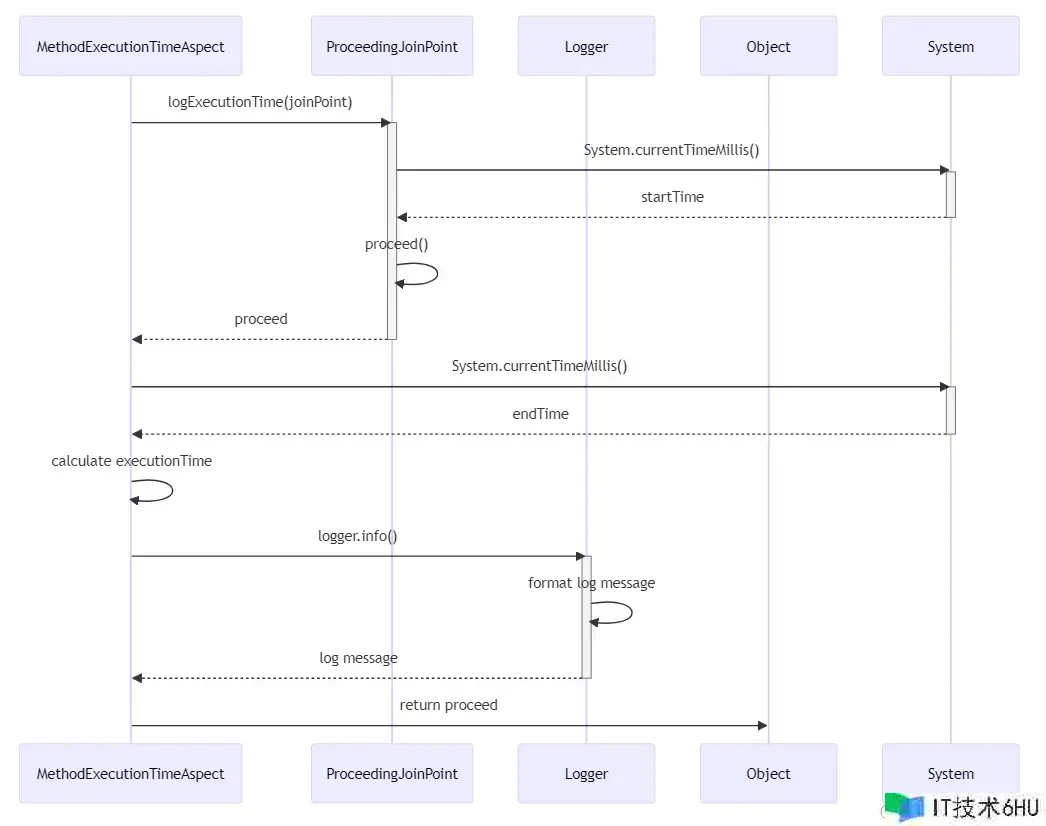Click the top Logger participant box
Screen dimensions: 1046x826
pyautogui.click(x=586, y=46)
